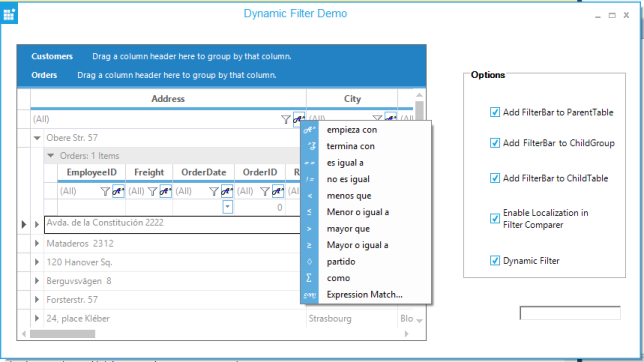Viewport: 644px width, 362px height.
Task: Click the OrderDate filter funnel icon
Action: 214,191
